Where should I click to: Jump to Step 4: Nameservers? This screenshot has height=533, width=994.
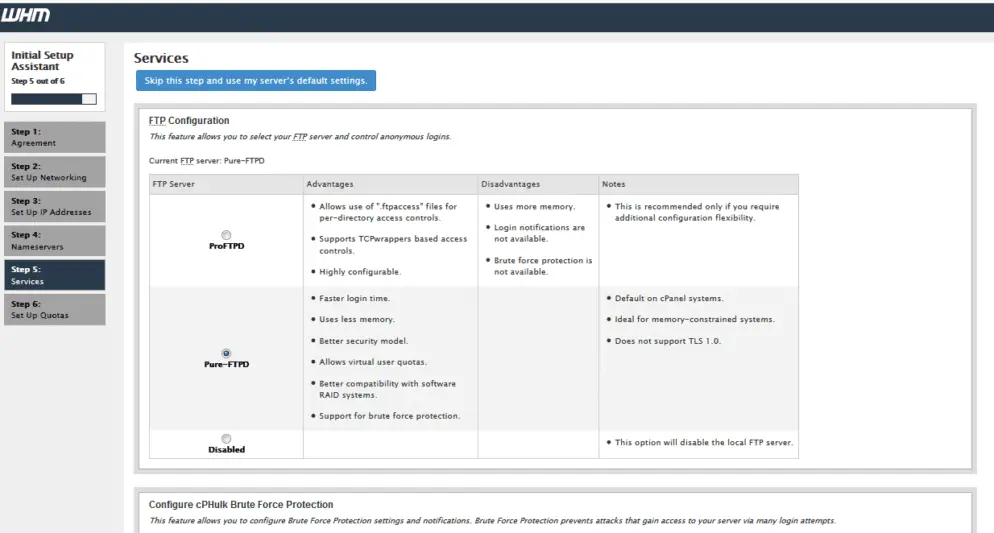click(55, 241)
